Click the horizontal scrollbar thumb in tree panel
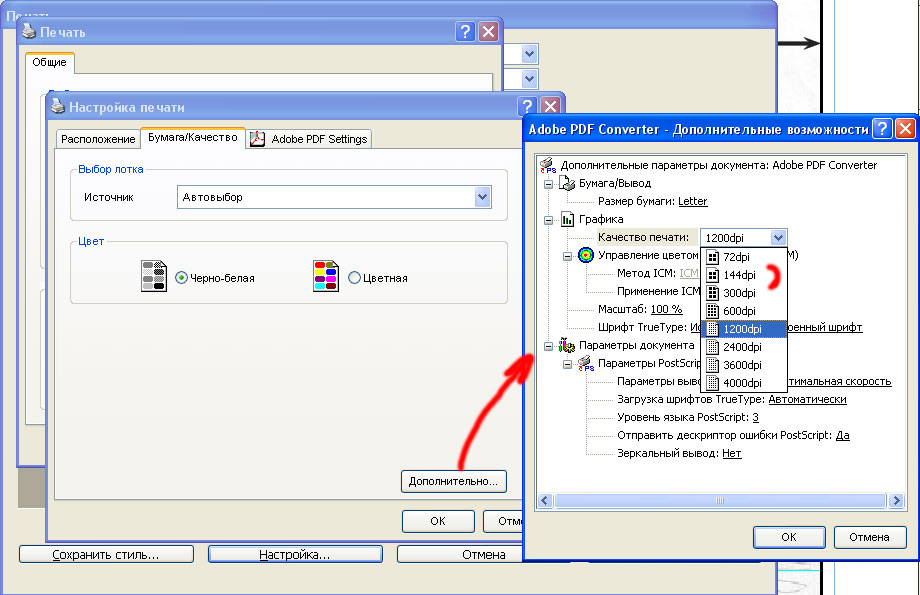 click(720, 501)
